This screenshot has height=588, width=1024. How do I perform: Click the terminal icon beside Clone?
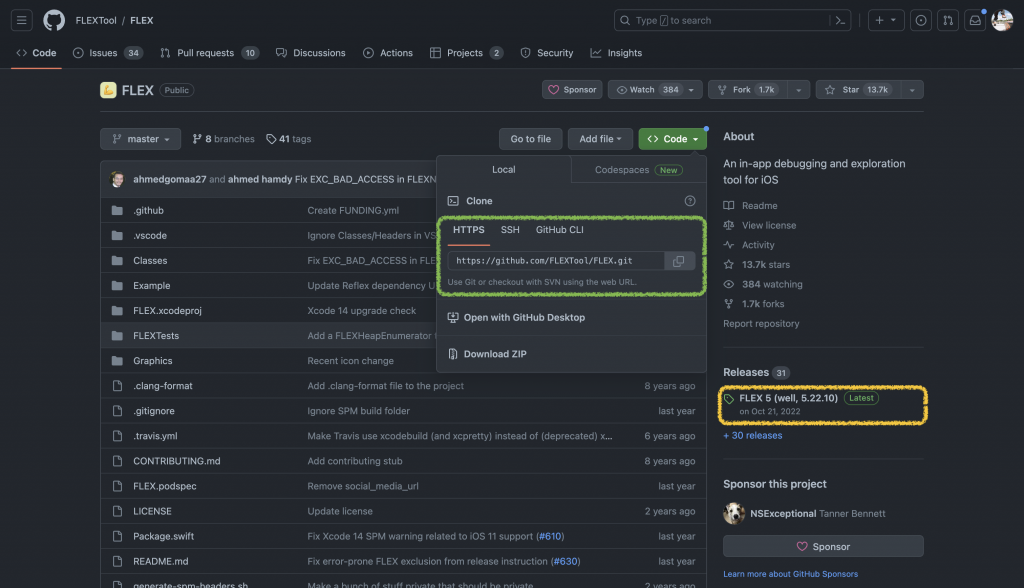point(453,201)
